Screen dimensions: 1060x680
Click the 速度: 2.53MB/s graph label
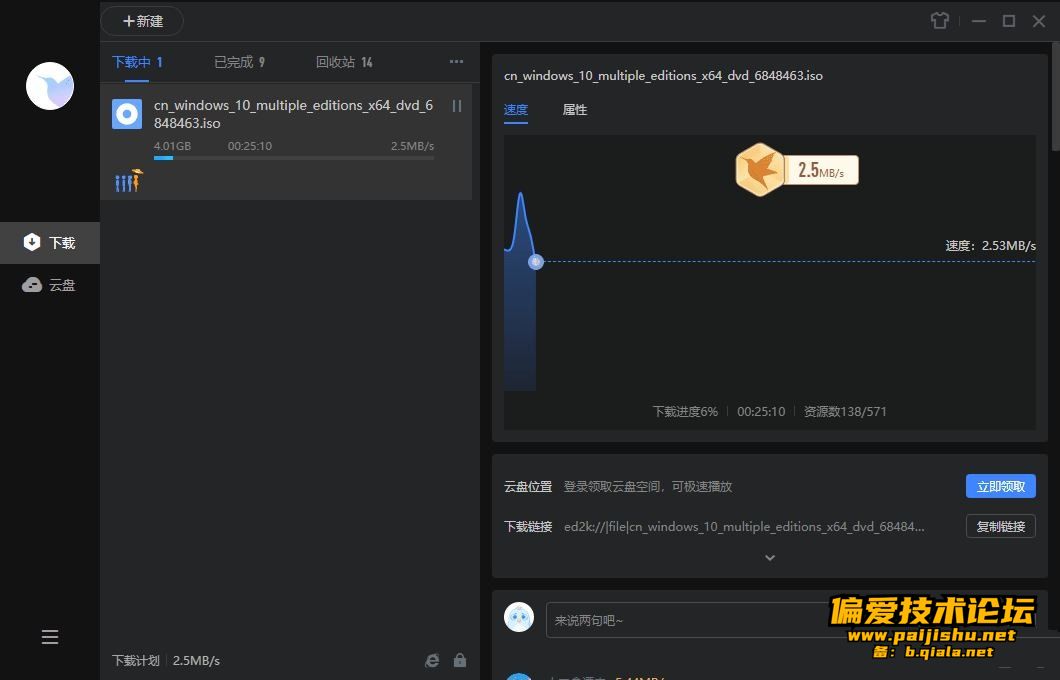[990, 245]
